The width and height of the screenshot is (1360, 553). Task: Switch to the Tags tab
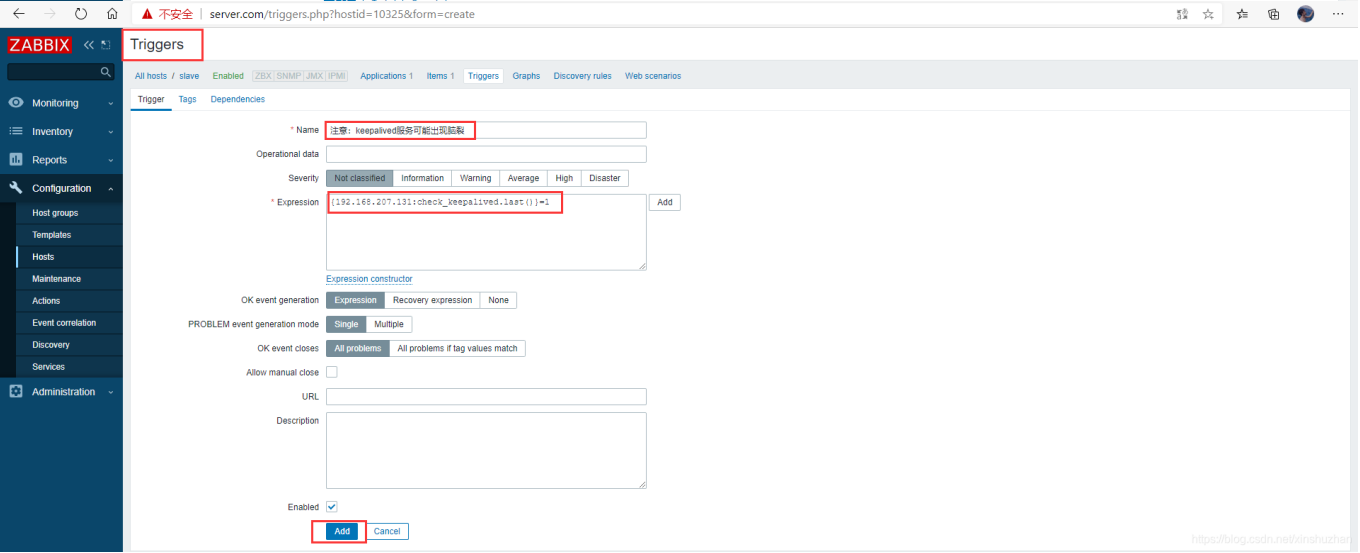[x=187, y=99]
